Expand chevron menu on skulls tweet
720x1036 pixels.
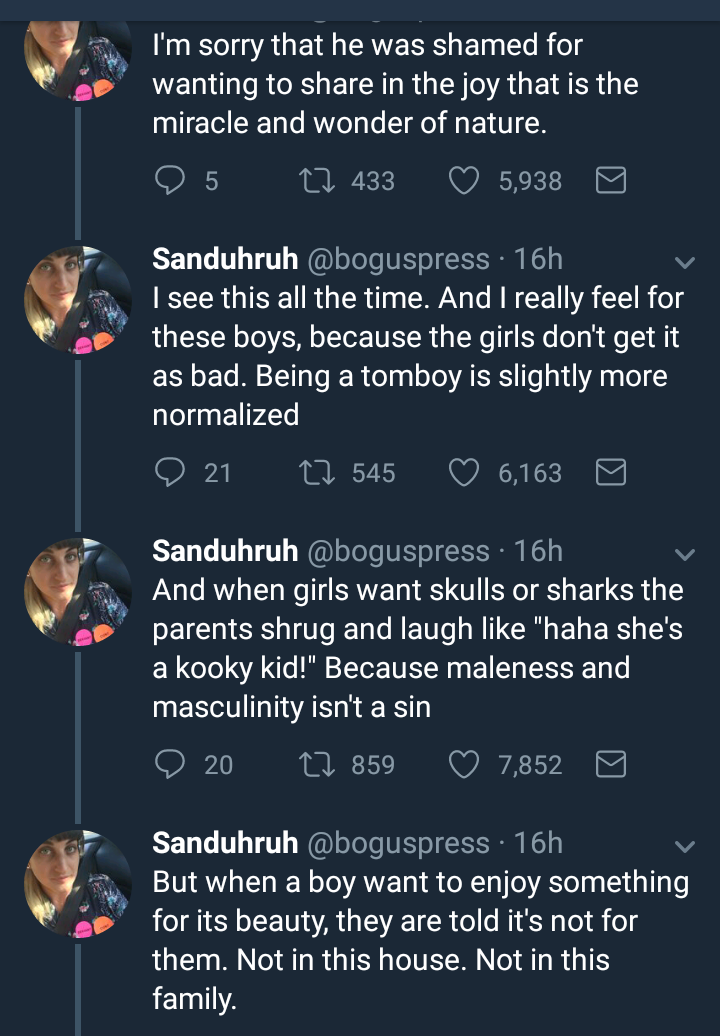685,555
